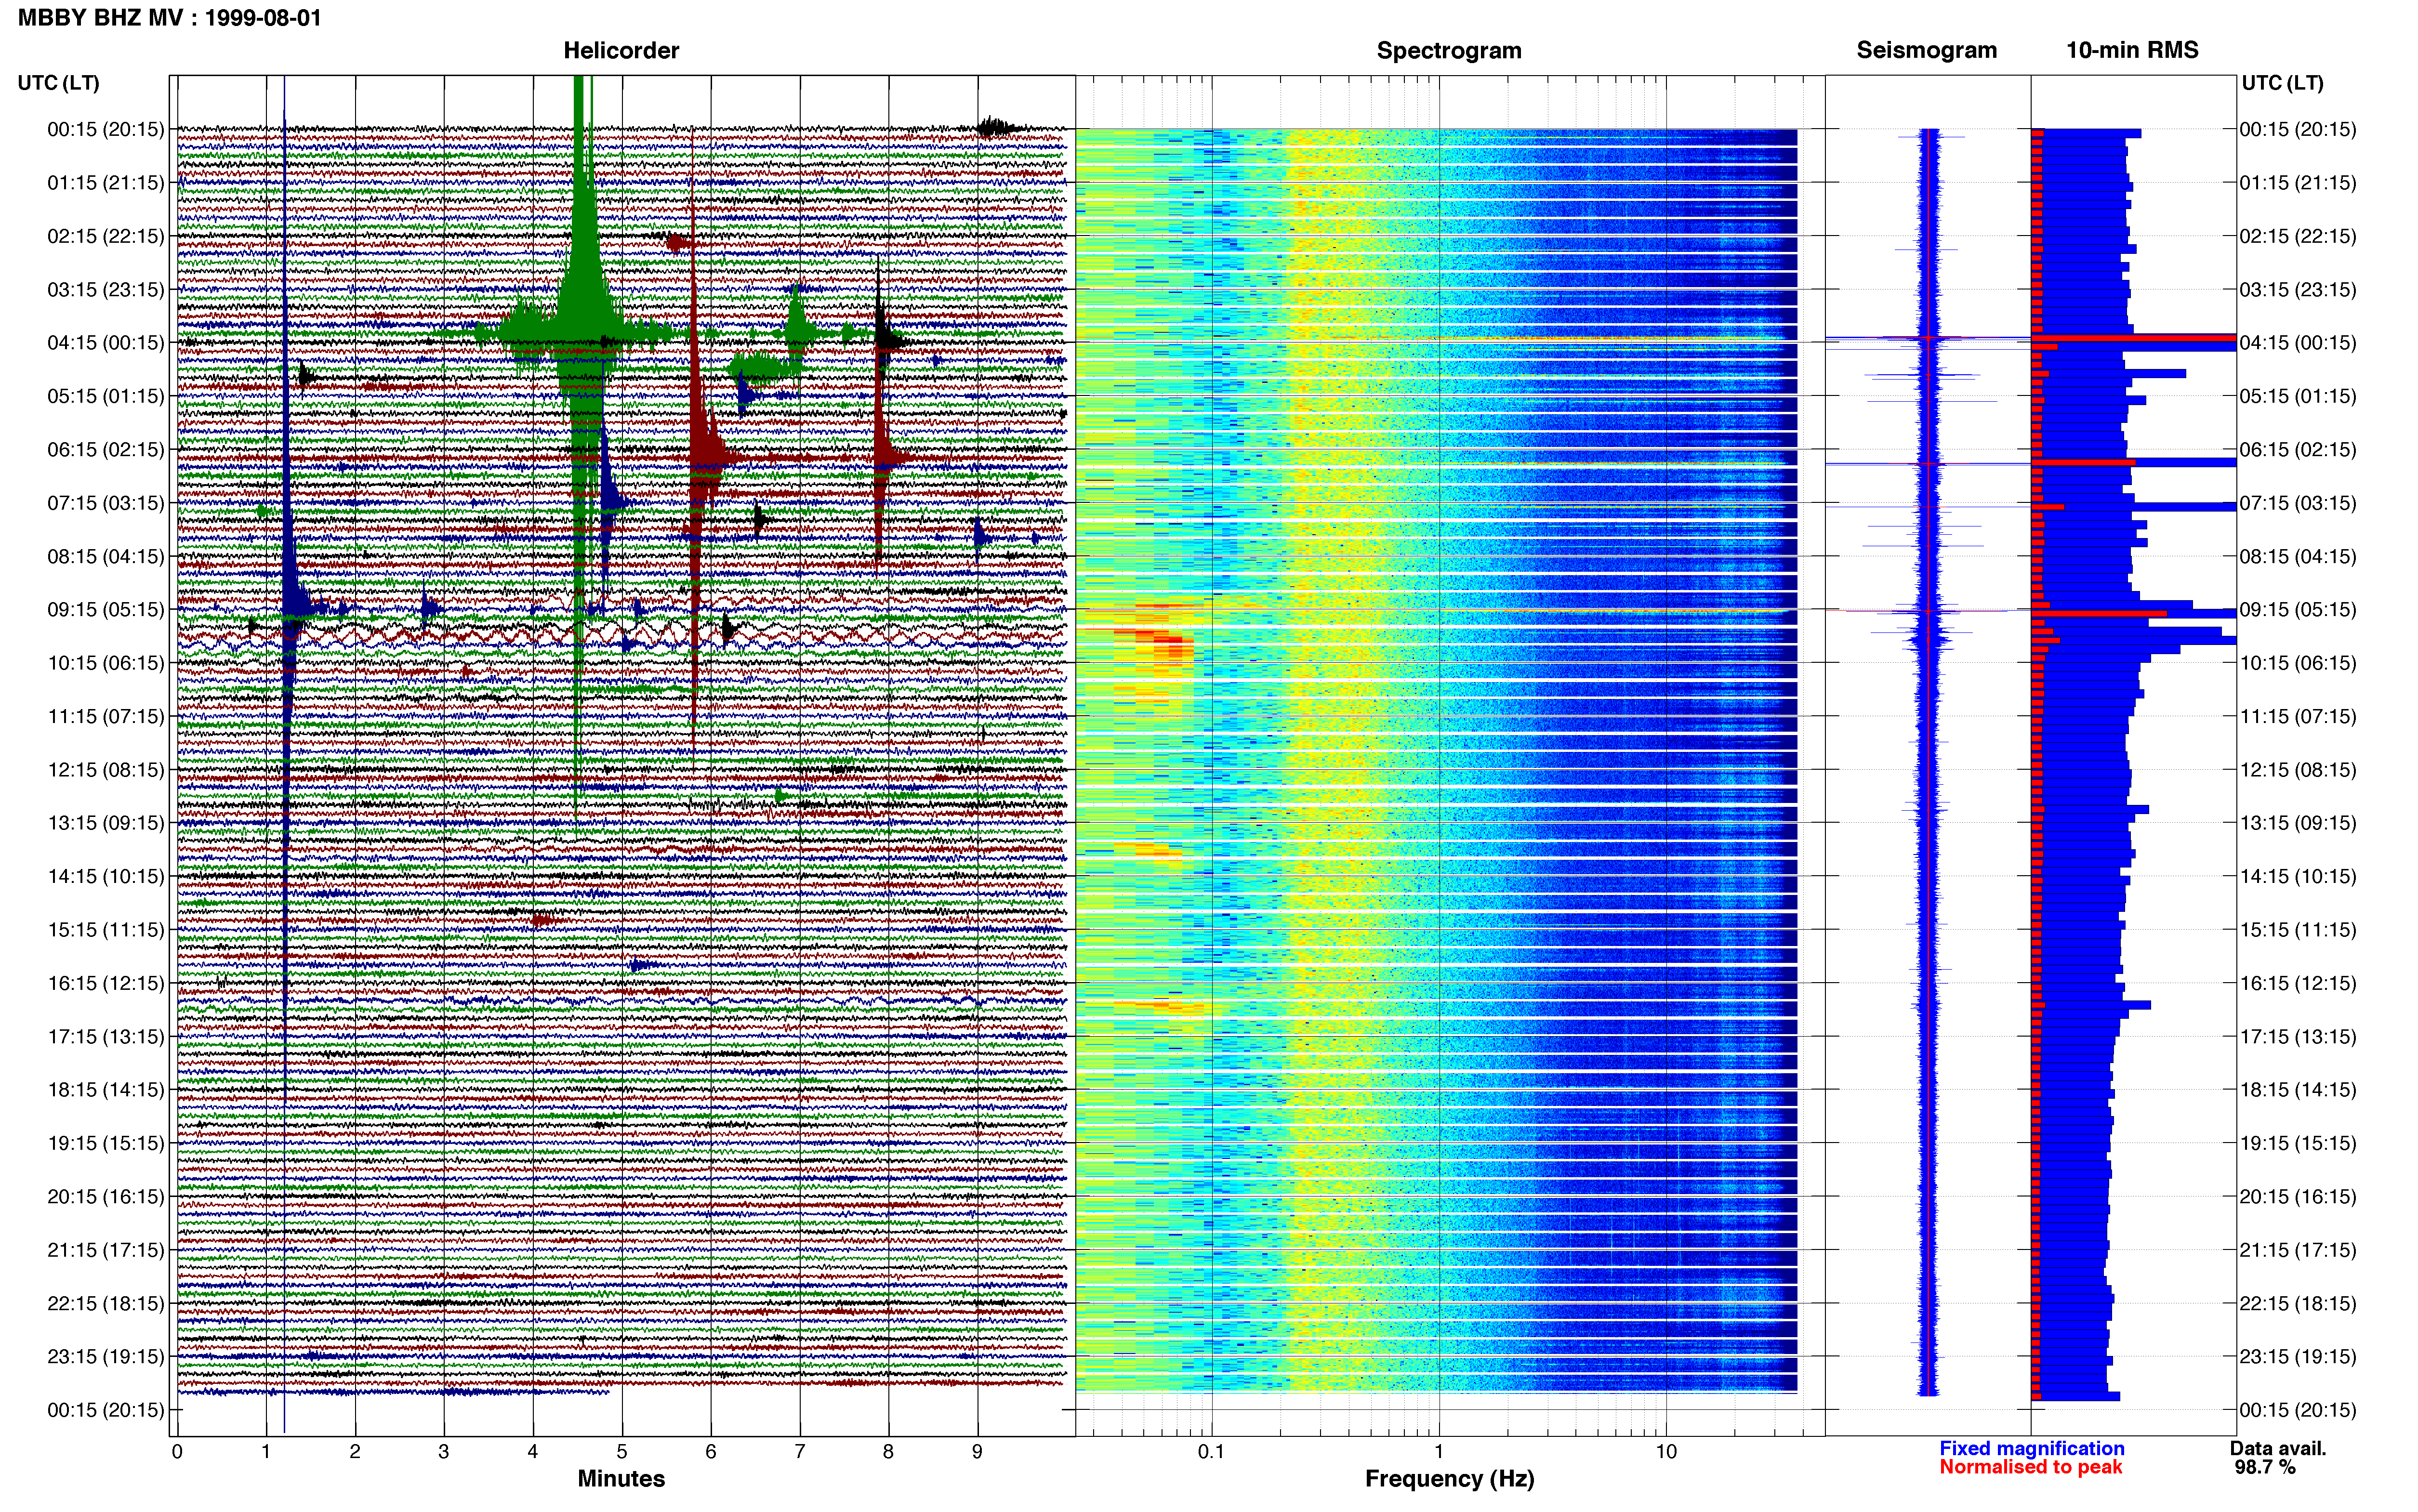Click left-axis time label '18:15 (14:15)'
Viewport: 2418px width, 1512px height.
point(106,1090)
